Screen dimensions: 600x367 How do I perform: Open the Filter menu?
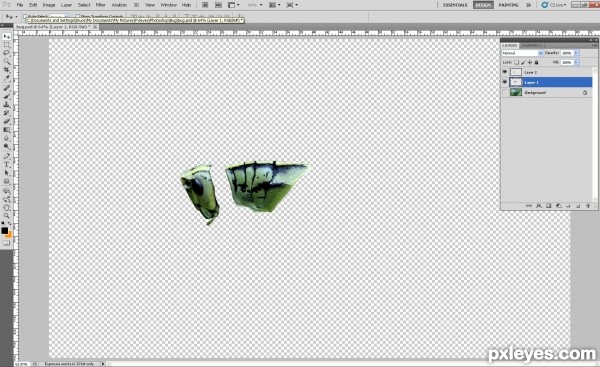click(100, 5)
